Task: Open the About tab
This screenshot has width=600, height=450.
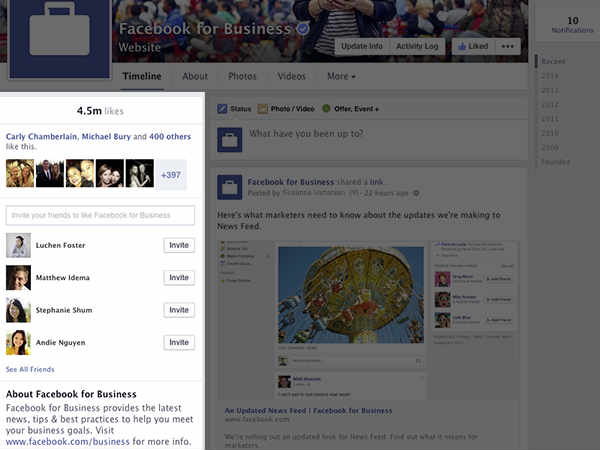Action: [195, 76]
